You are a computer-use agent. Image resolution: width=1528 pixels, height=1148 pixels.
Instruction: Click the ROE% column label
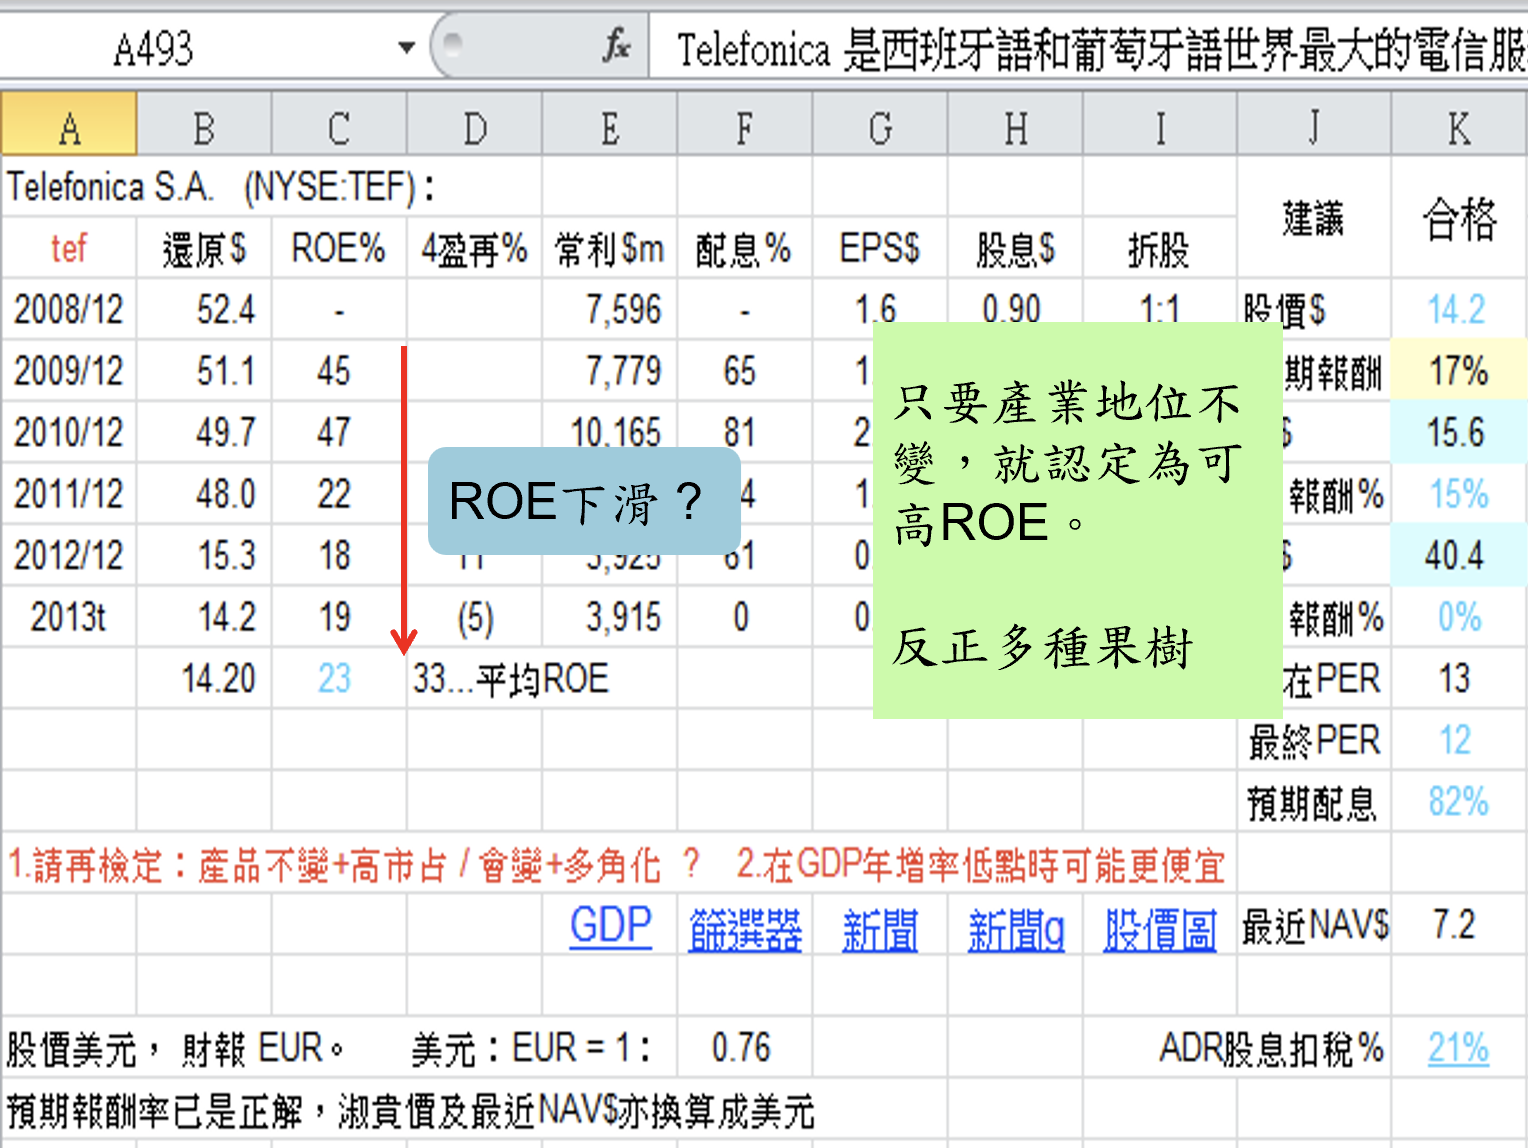(x=338, y=248)
